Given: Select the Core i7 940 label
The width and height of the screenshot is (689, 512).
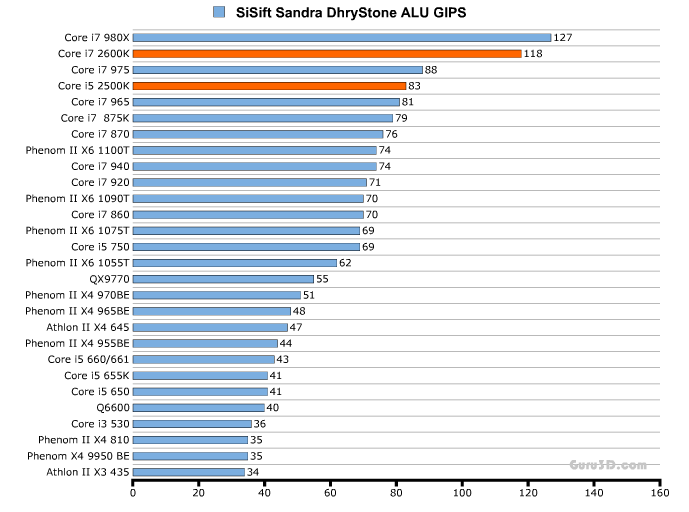Looking at the screenshot, I should (x=100, y=167).
